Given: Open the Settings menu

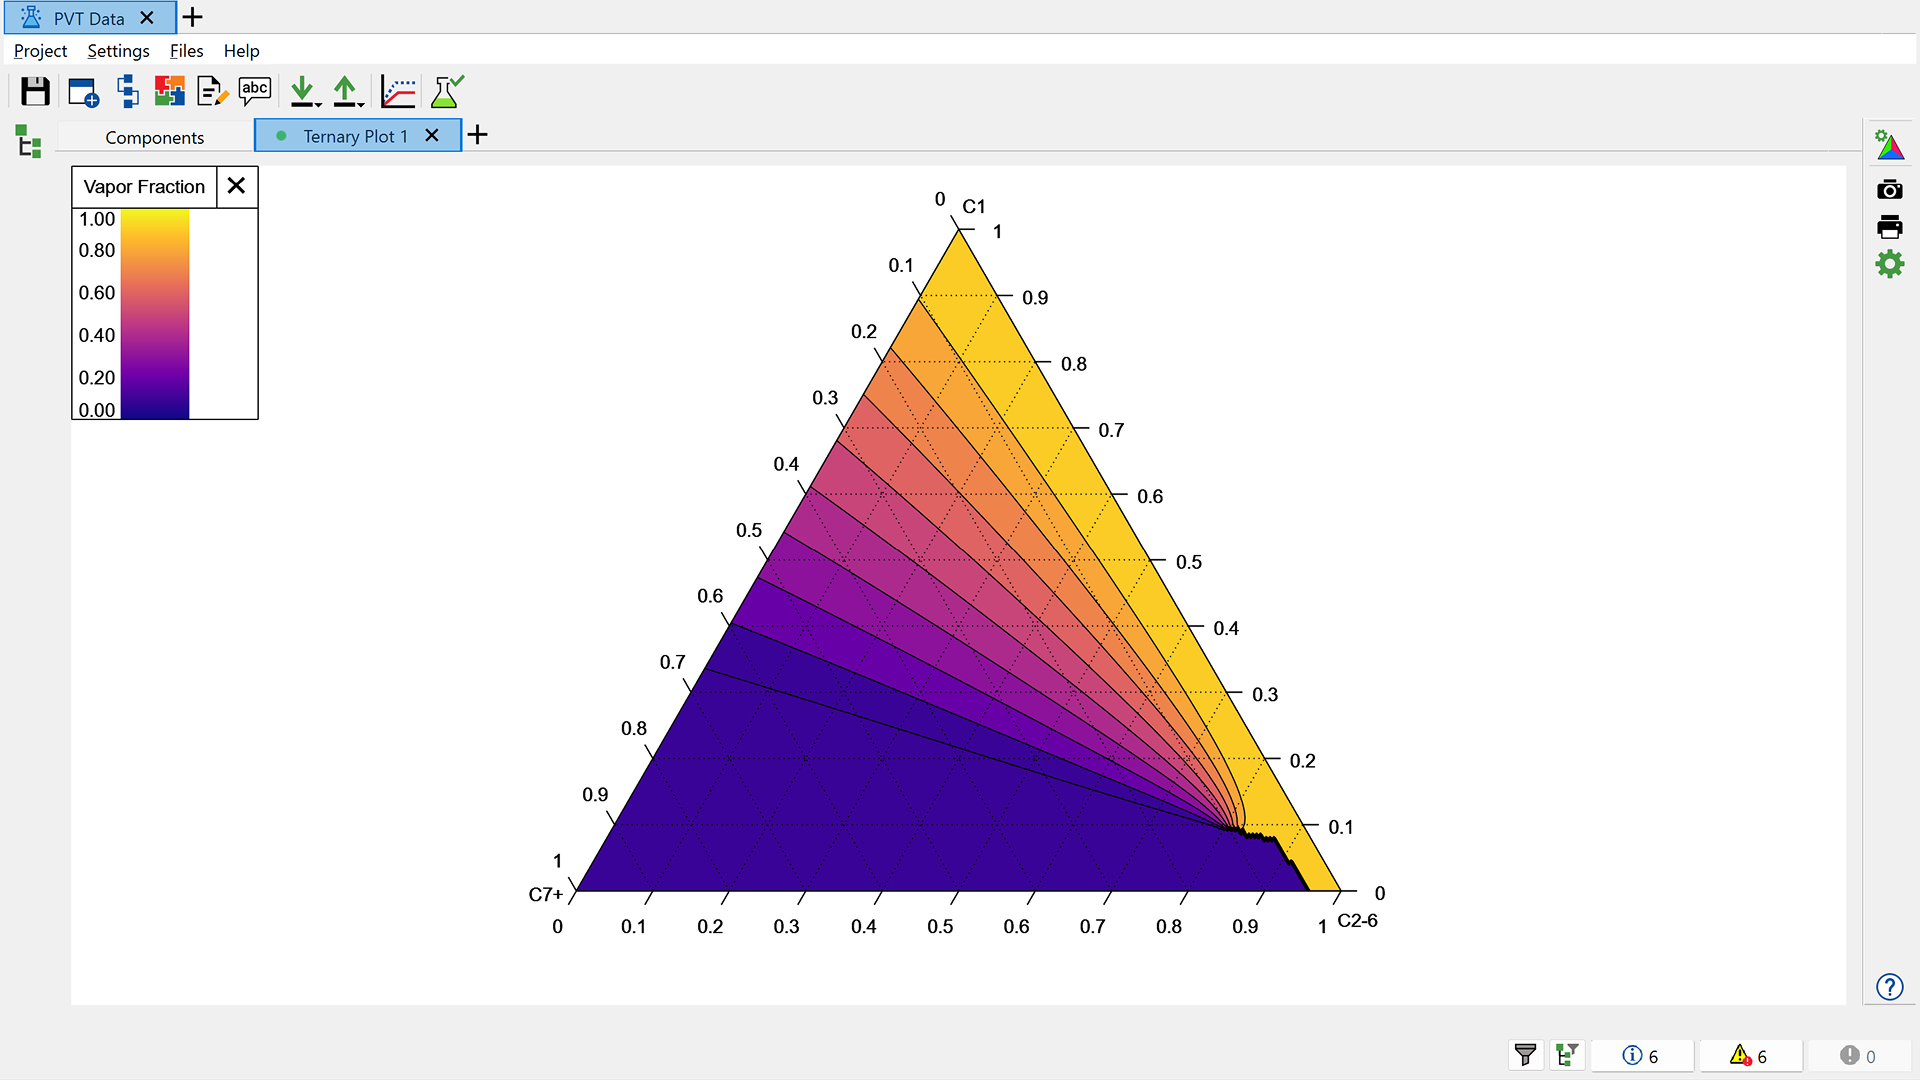Looking at the screenshot, I should pos(118,51).
